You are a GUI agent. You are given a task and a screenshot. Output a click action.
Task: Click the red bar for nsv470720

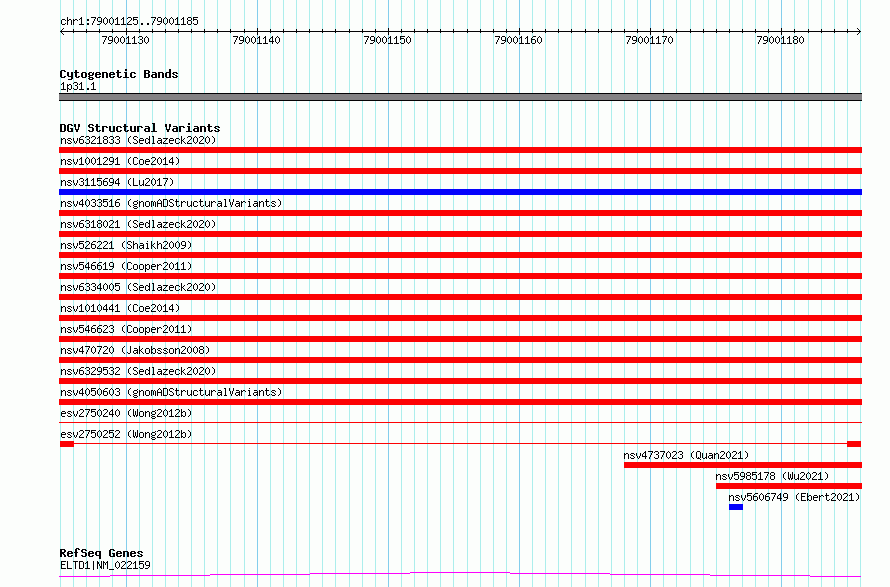(460, 360)
